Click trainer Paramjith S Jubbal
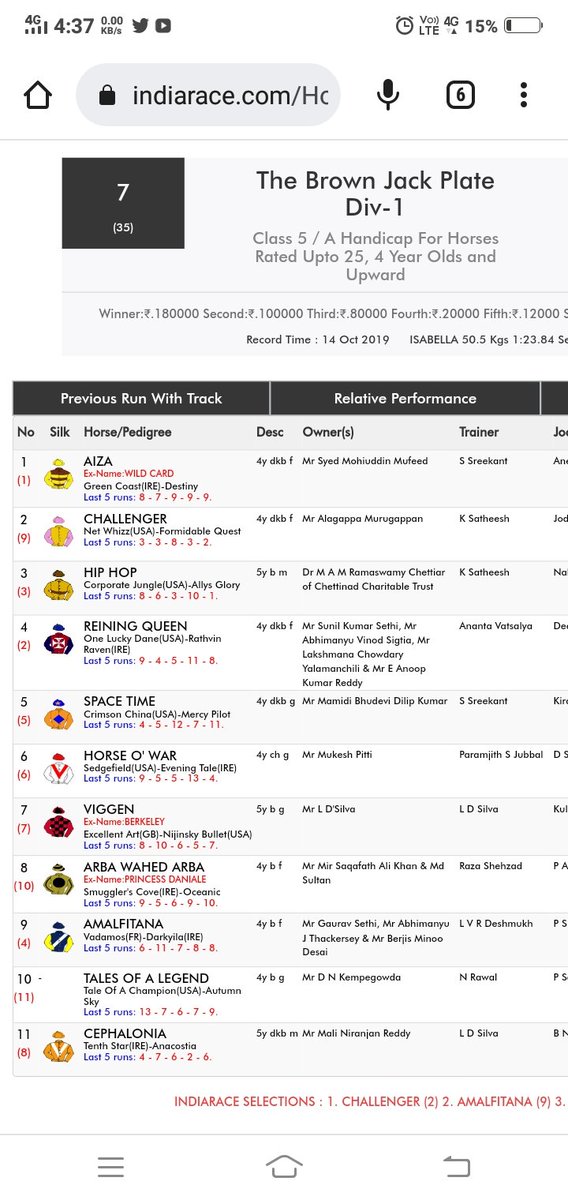Image resolution: width=568 pixels, height=1200 pixels. coord(501,756)
